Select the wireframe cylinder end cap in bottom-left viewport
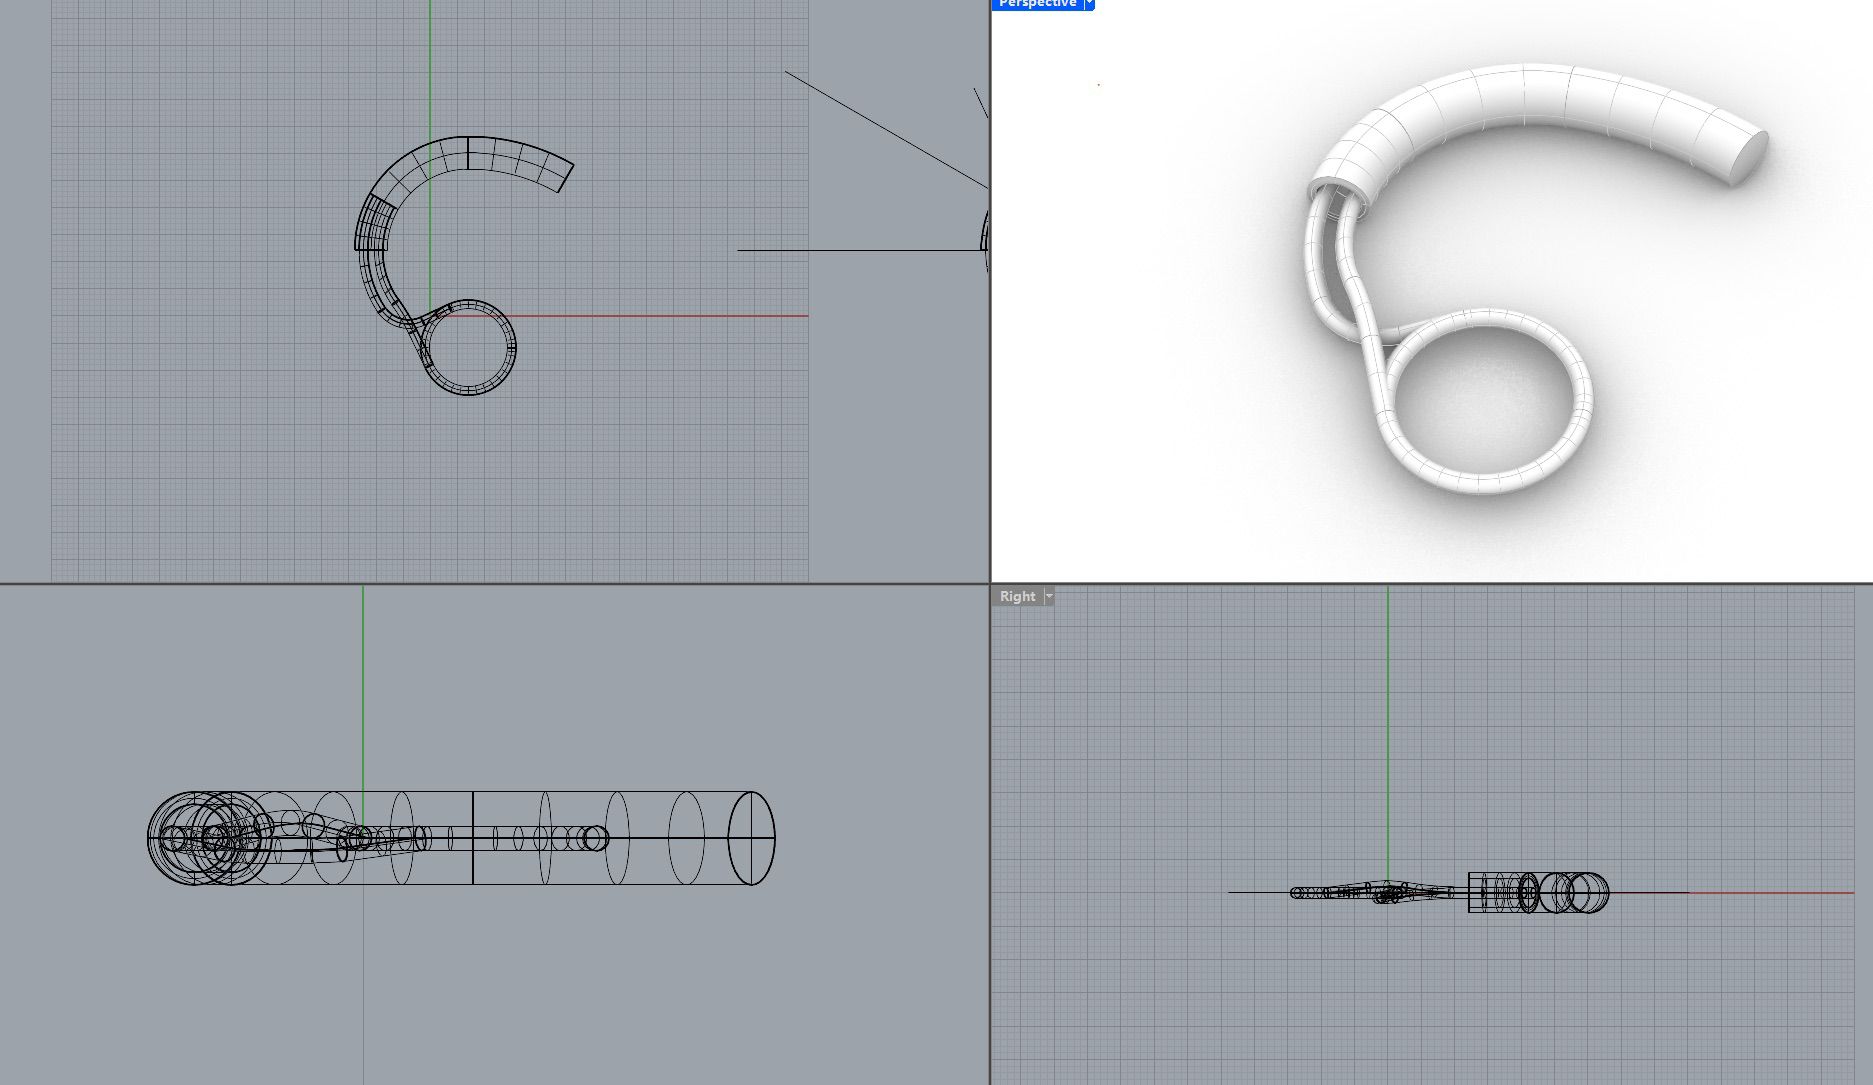 [x=751, y=838]
